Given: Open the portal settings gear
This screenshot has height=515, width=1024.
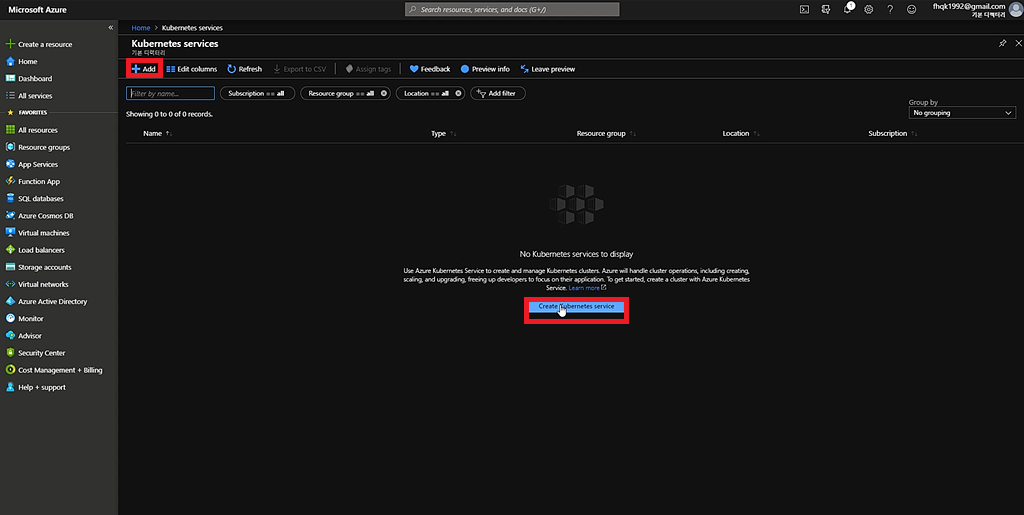Looking at the screenshot, I should (x=869, y=9).
